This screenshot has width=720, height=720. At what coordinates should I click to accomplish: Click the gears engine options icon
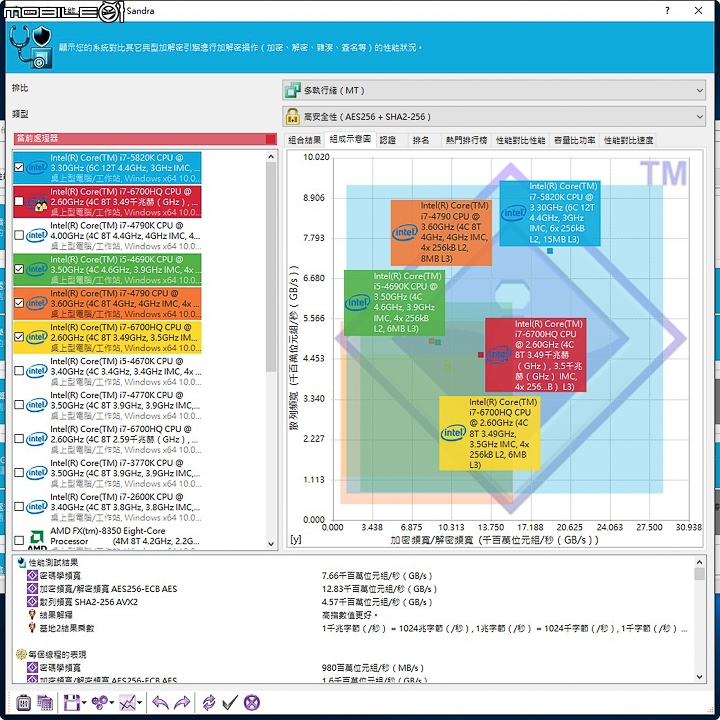(100, 703)
